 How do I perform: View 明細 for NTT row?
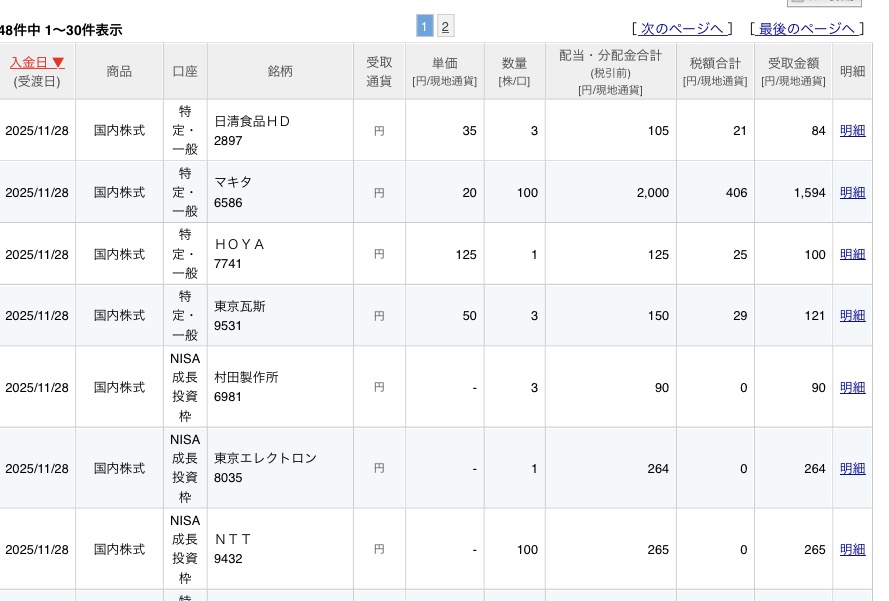(x=852, y=550)
